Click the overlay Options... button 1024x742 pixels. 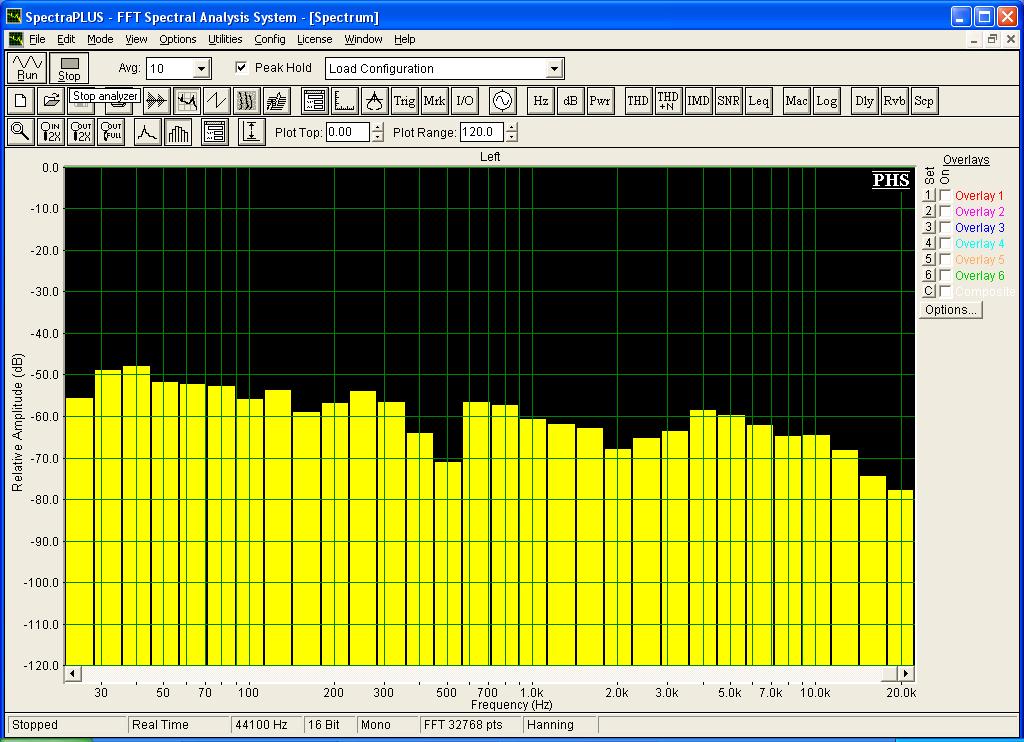tap(950, 310)
